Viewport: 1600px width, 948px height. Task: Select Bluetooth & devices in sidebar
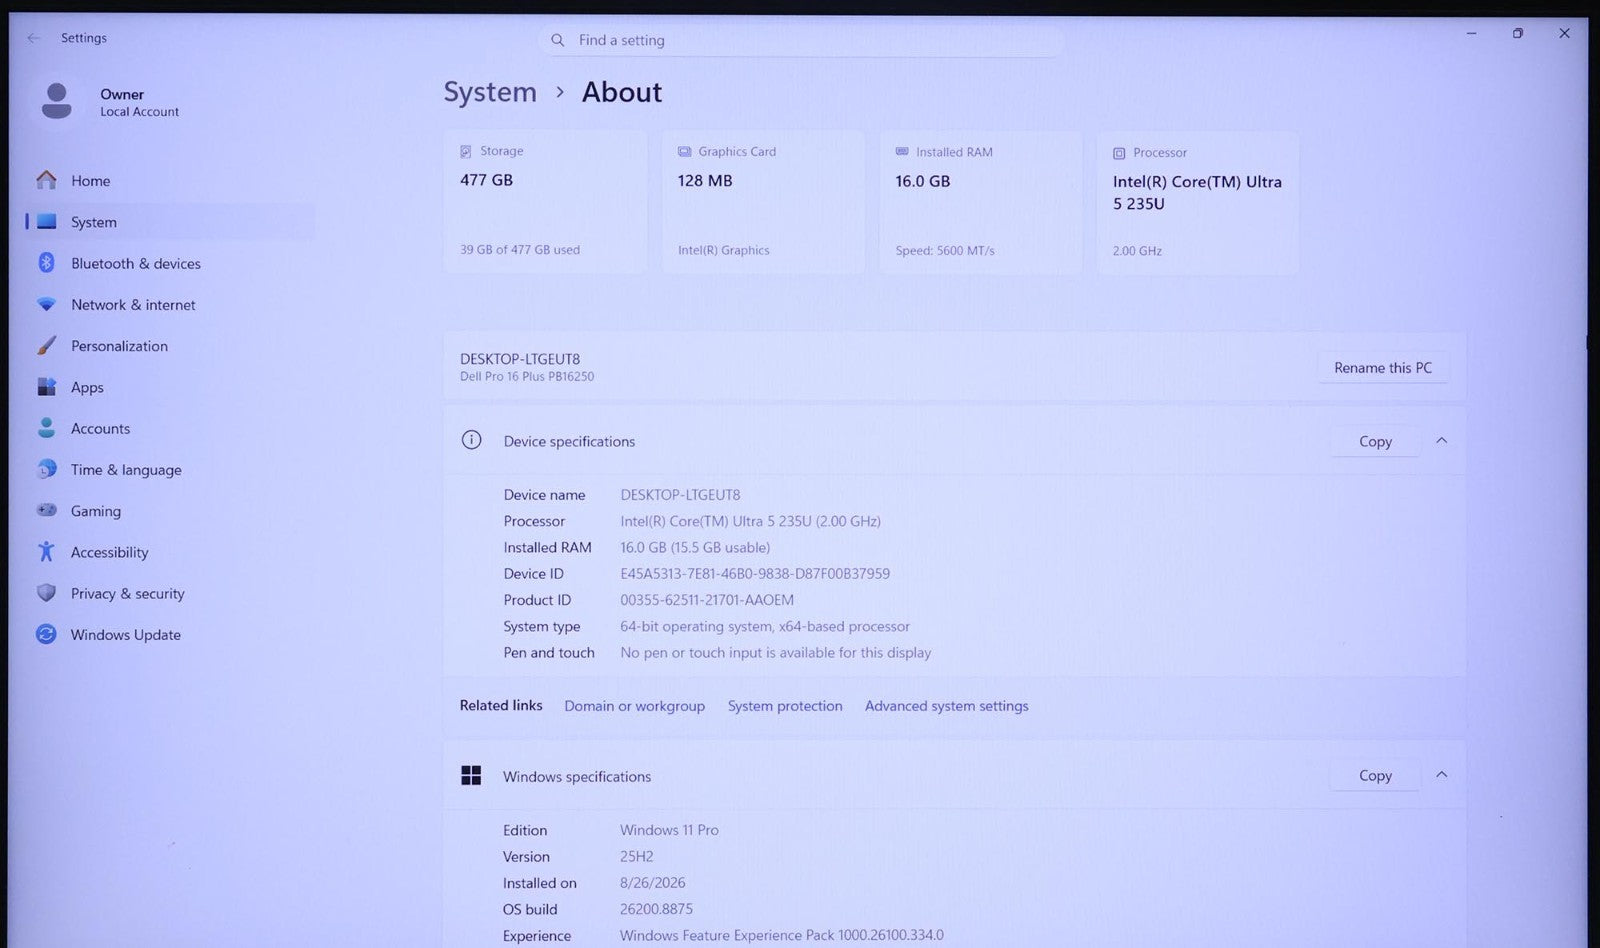170,263
